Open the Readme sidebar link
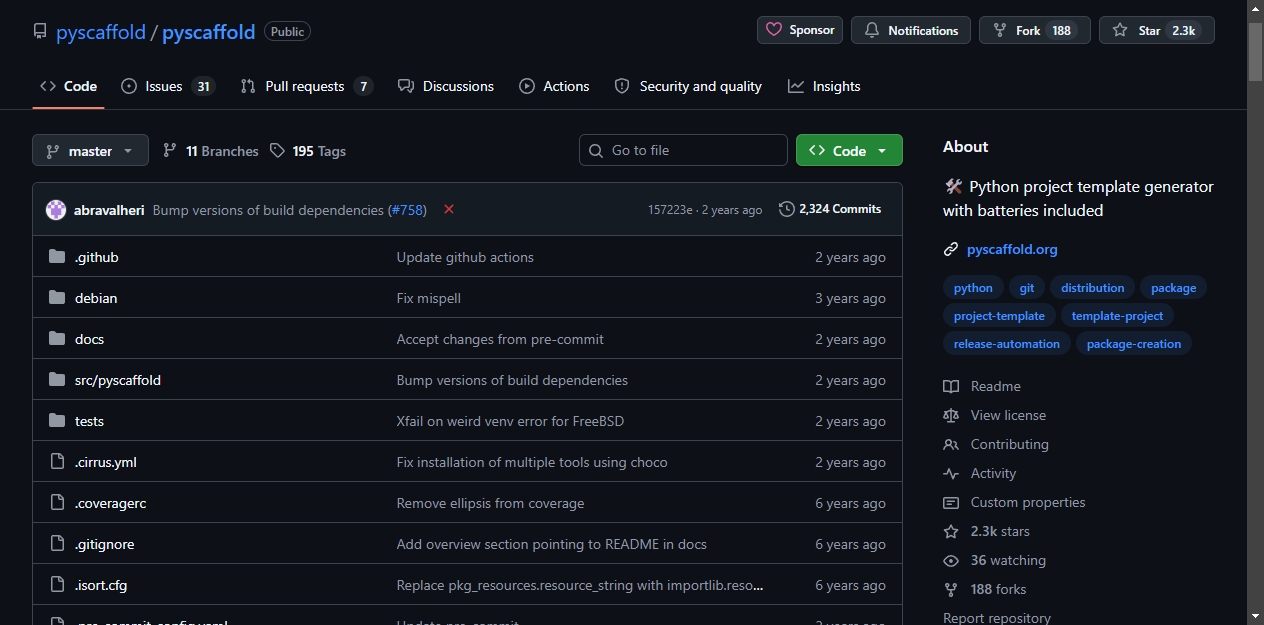This screenshot has width=1264, height=625. [982, 386]
